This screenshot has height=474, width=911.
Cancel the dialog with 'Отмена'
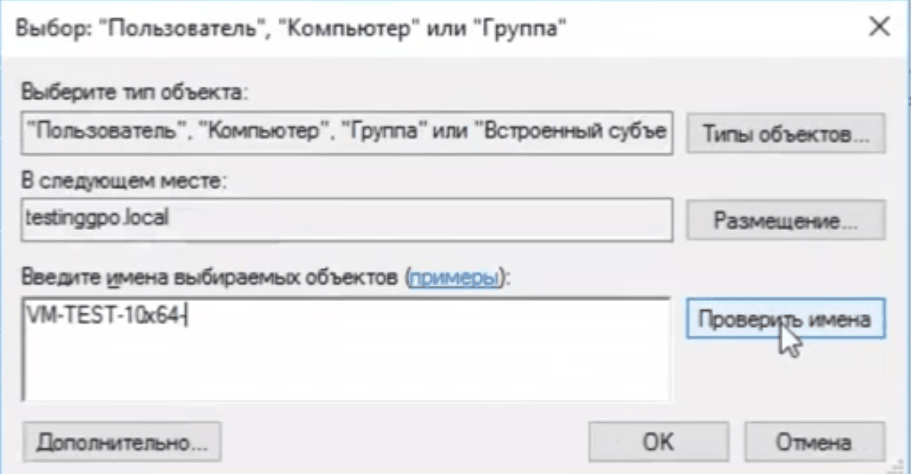(x=812, y=441)
